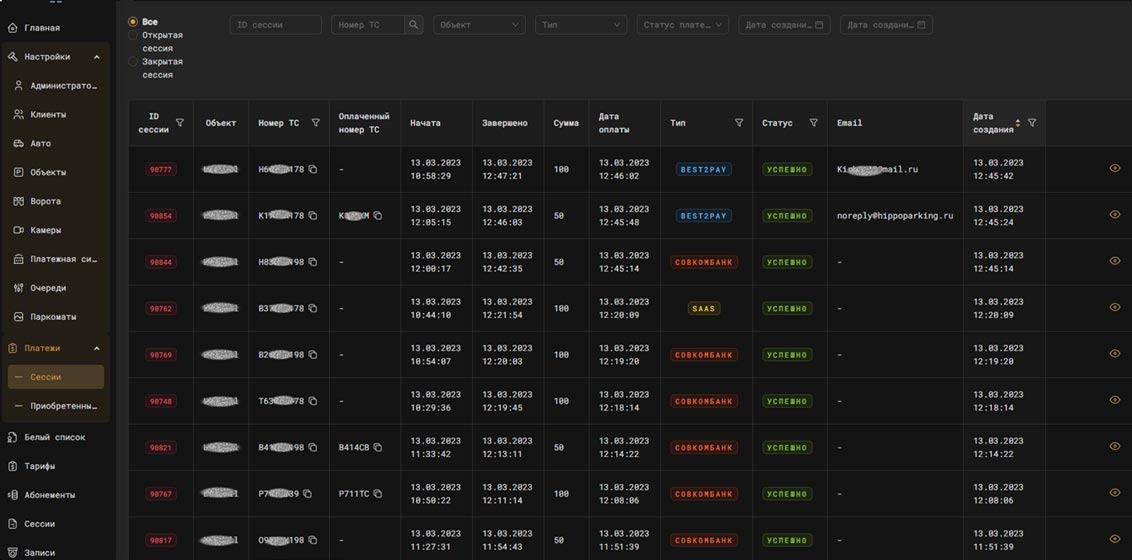Screen dimensions: 1132x560
Task: Choose Закрытая сессия radio option
Action: [x=133, y=62]
